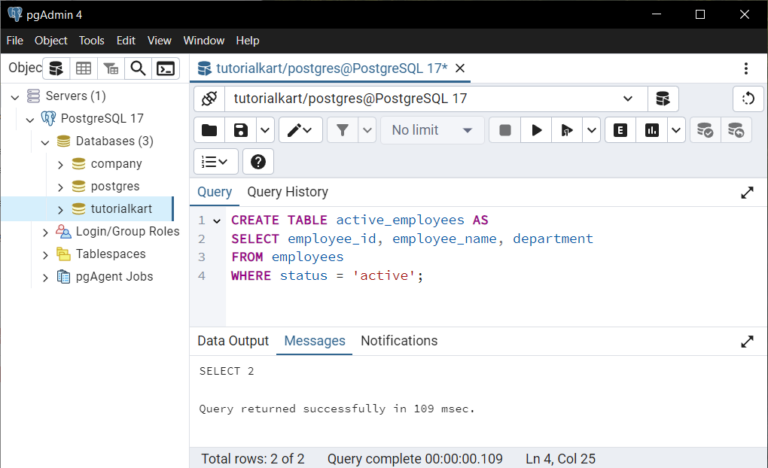Expand the tutorialkart database node
Image resolution: width=768 pixels, height=468 pixels.
pyautogui.click(x=60, y=209)
